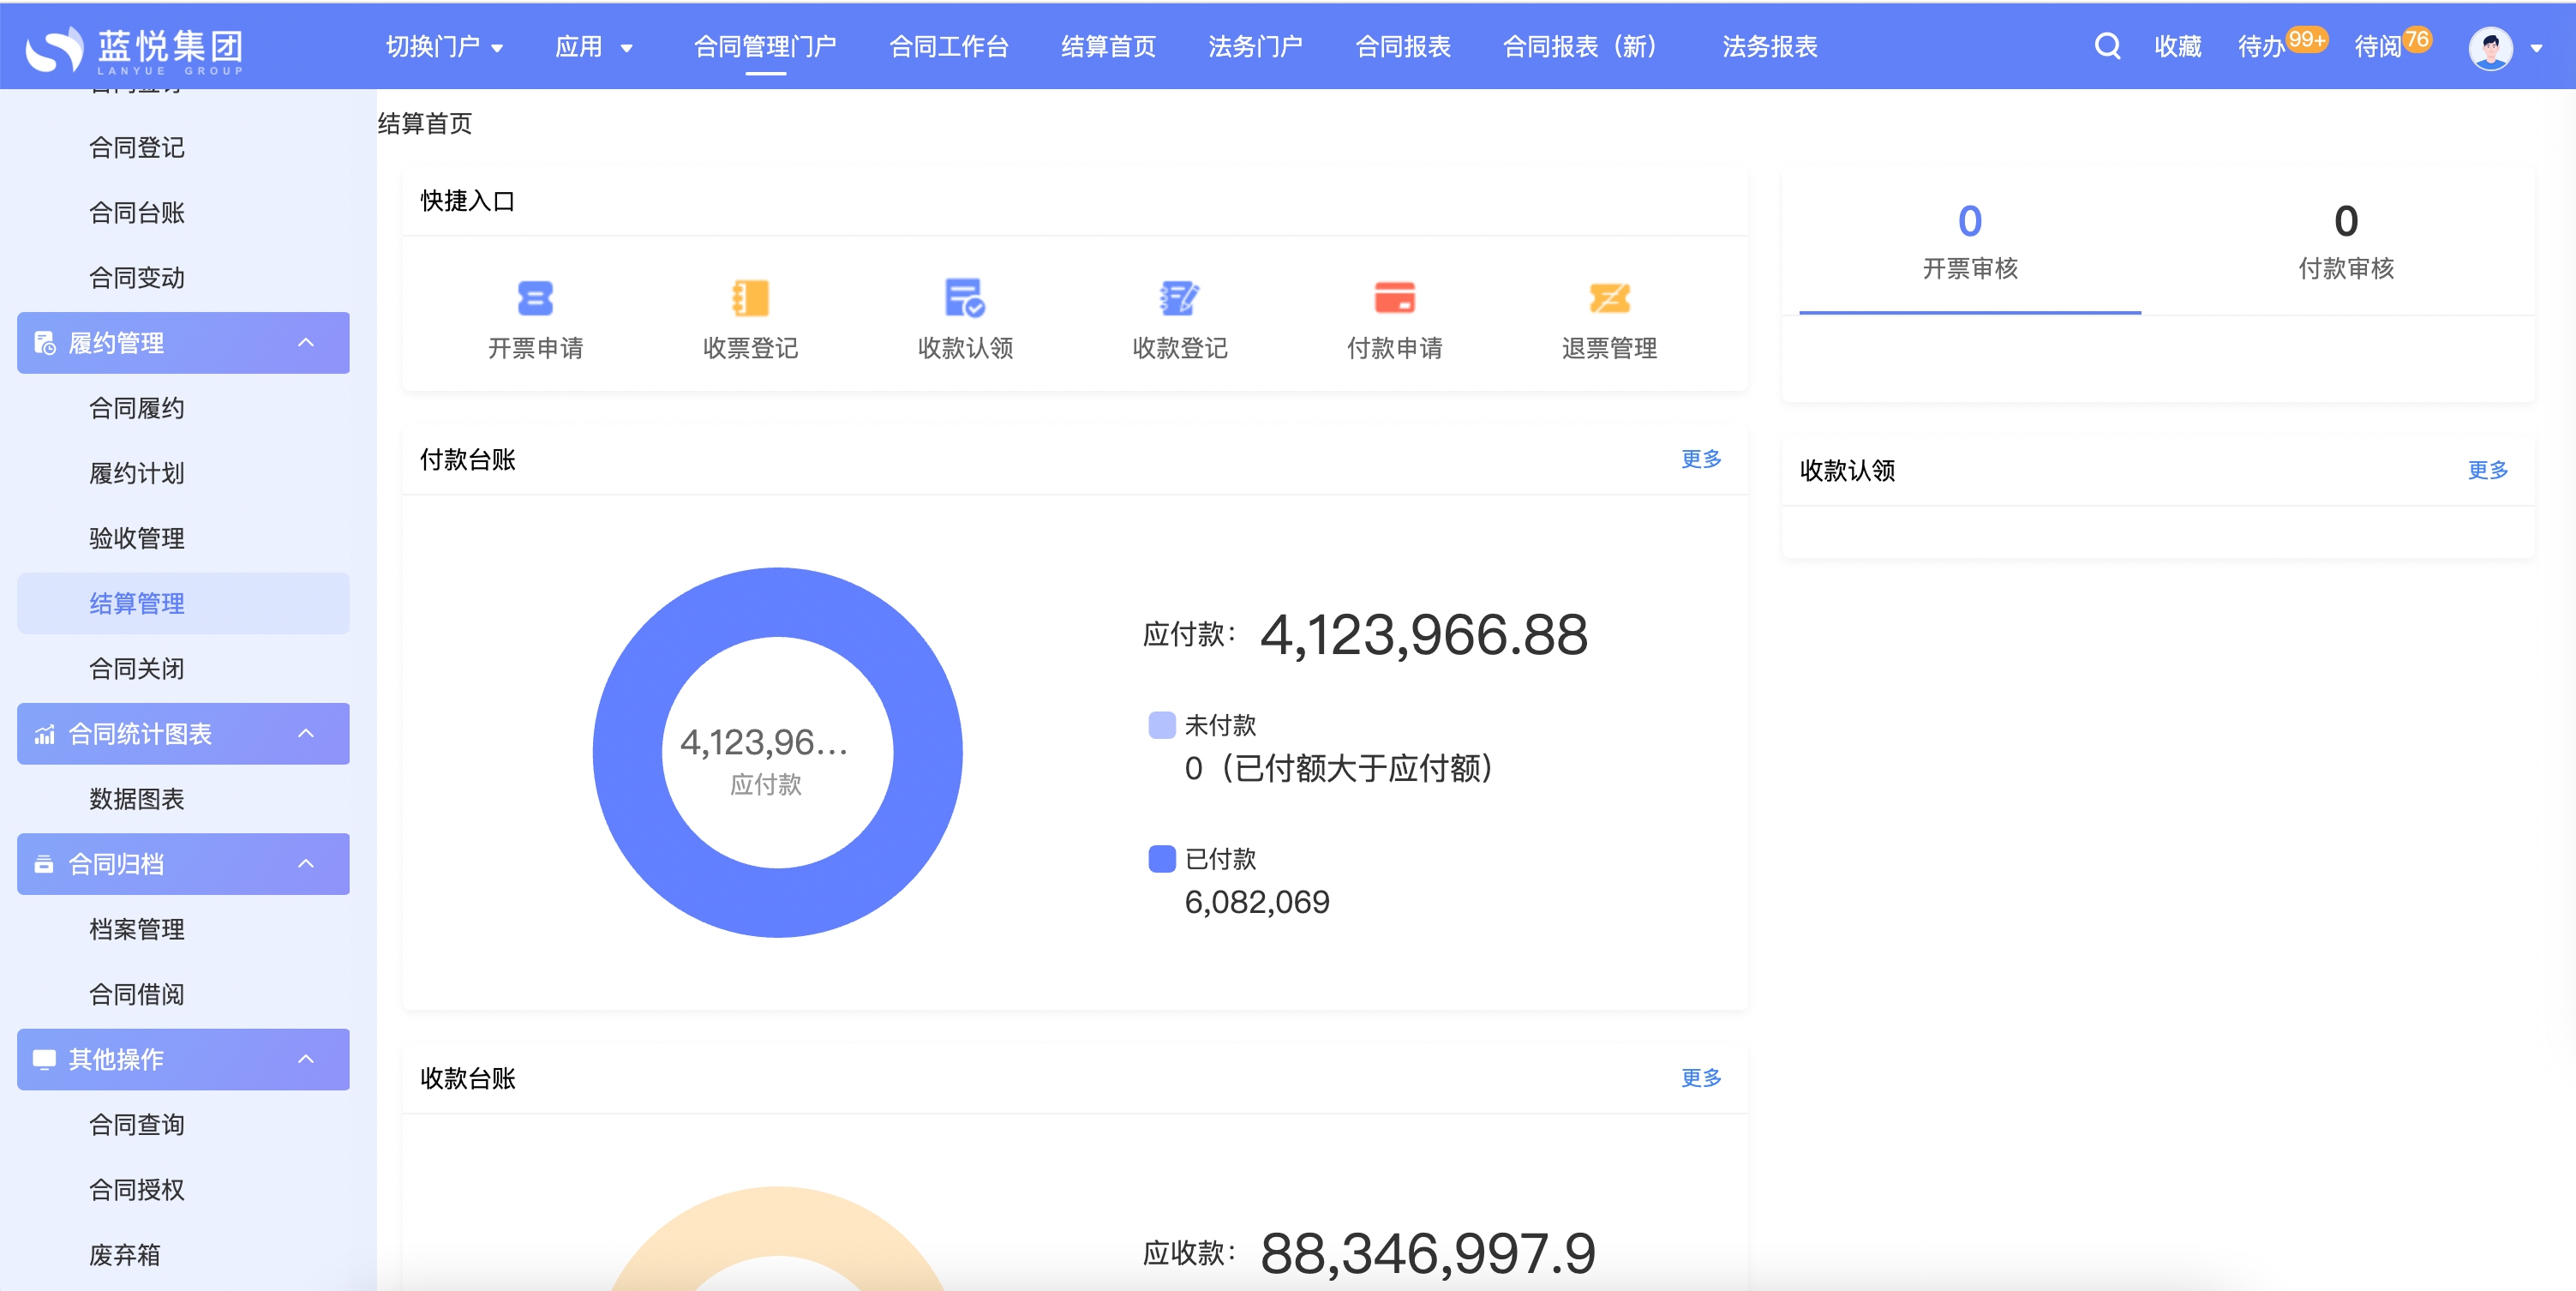The image size is (2576, 1291).
Task: Click the 0（已付额大于应付额） text
Action: coord(1341,768)
